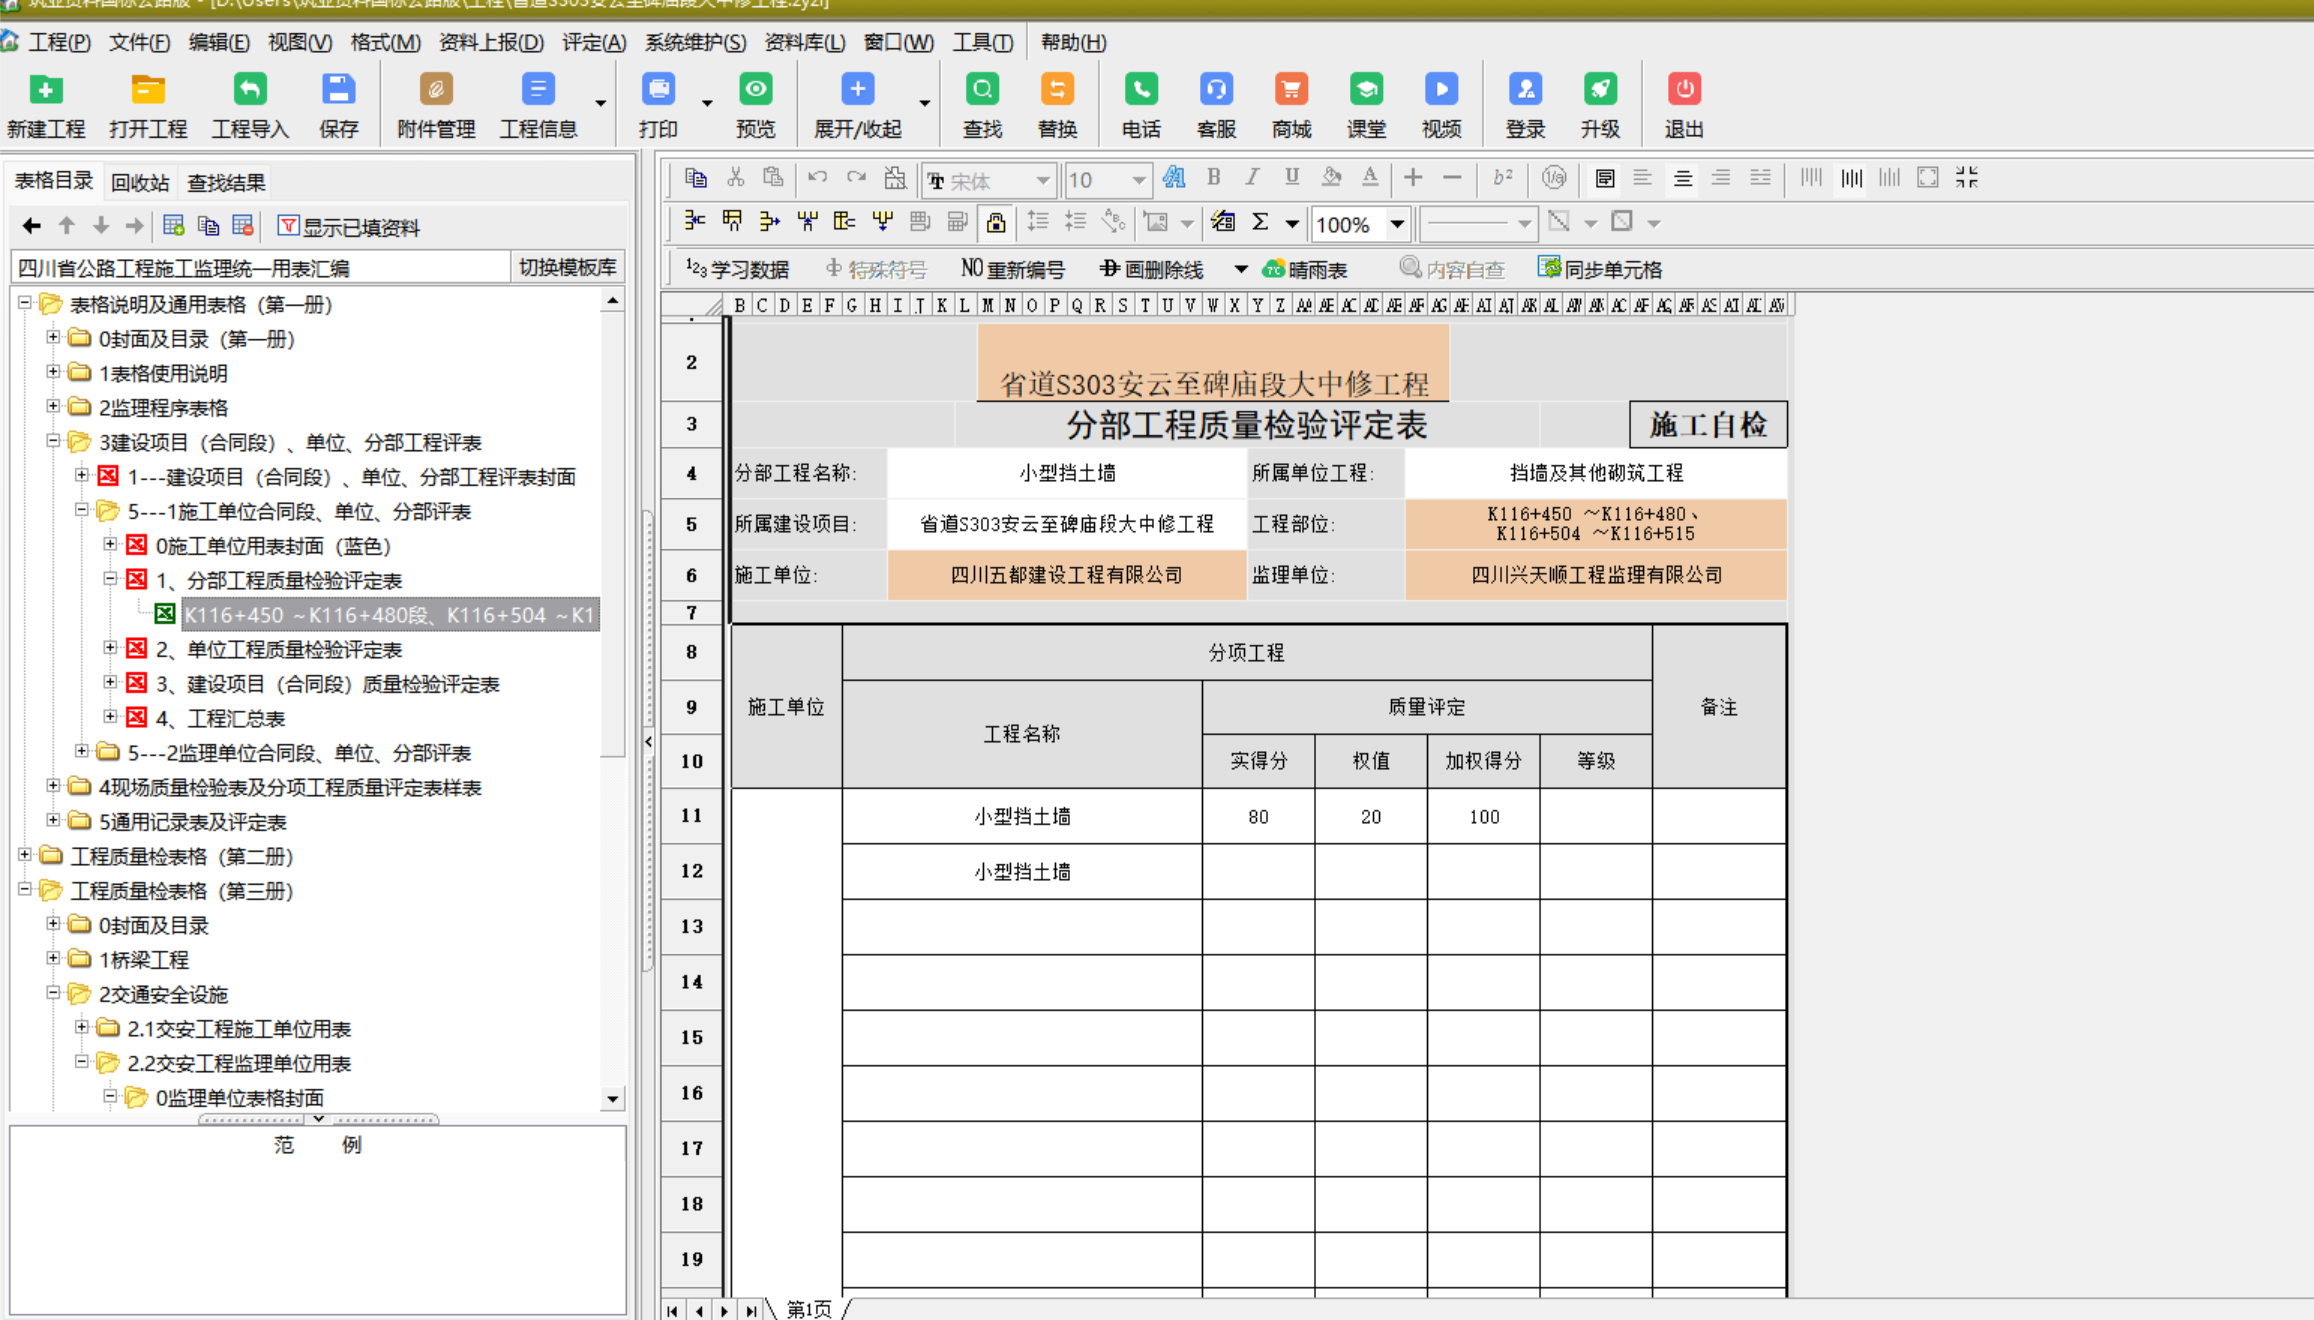Click the 替换 replace icon
The image size is (2314, 1320).
(x=1057, y=105)
